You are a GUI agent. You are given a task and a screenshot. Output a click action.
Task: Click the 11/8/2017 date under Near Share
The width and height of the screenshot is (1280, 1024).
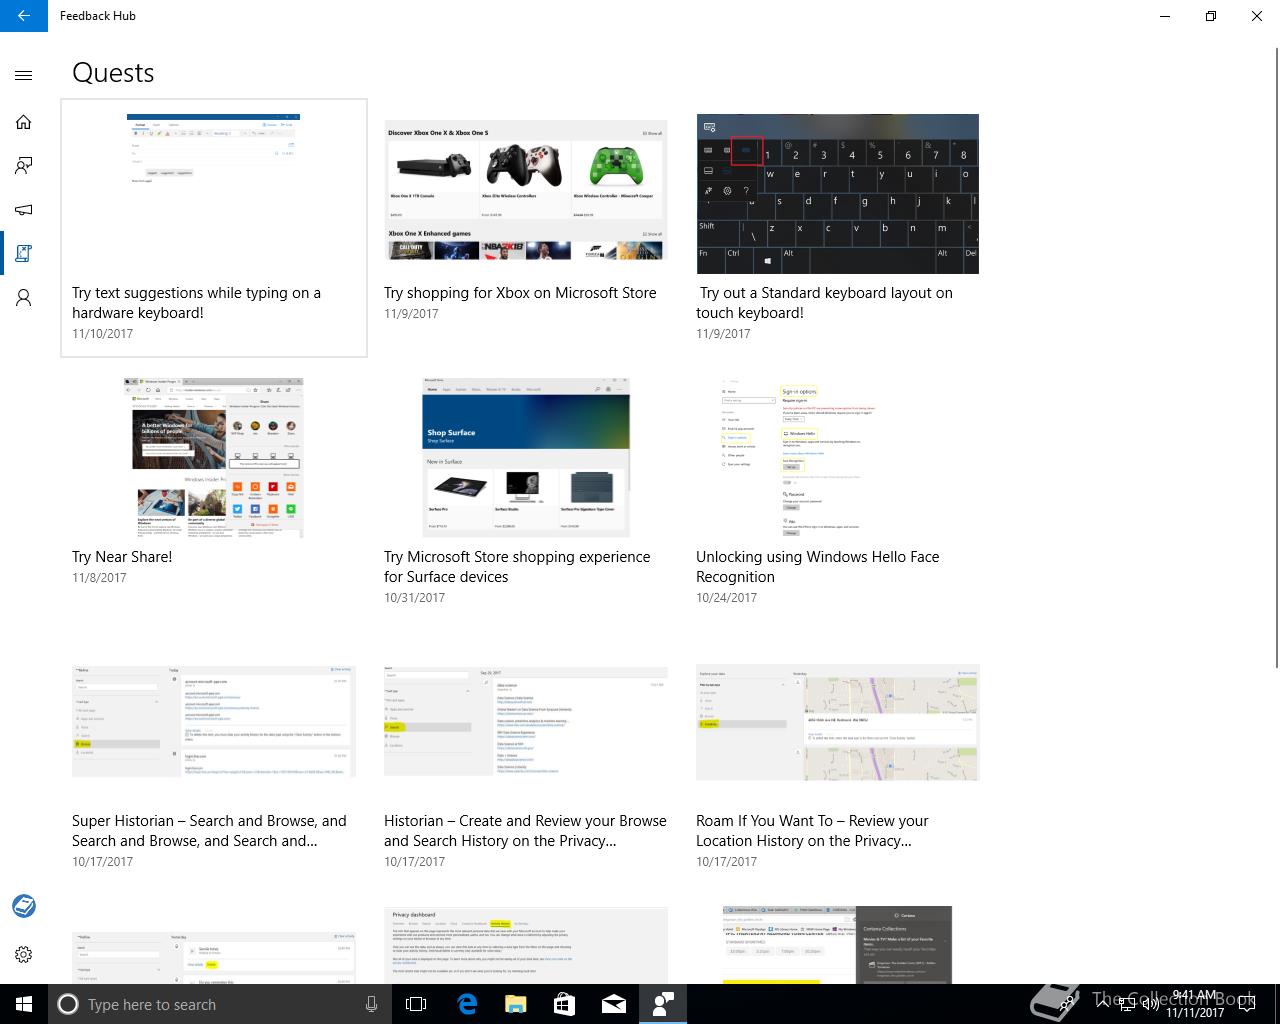tap(99, 578)
